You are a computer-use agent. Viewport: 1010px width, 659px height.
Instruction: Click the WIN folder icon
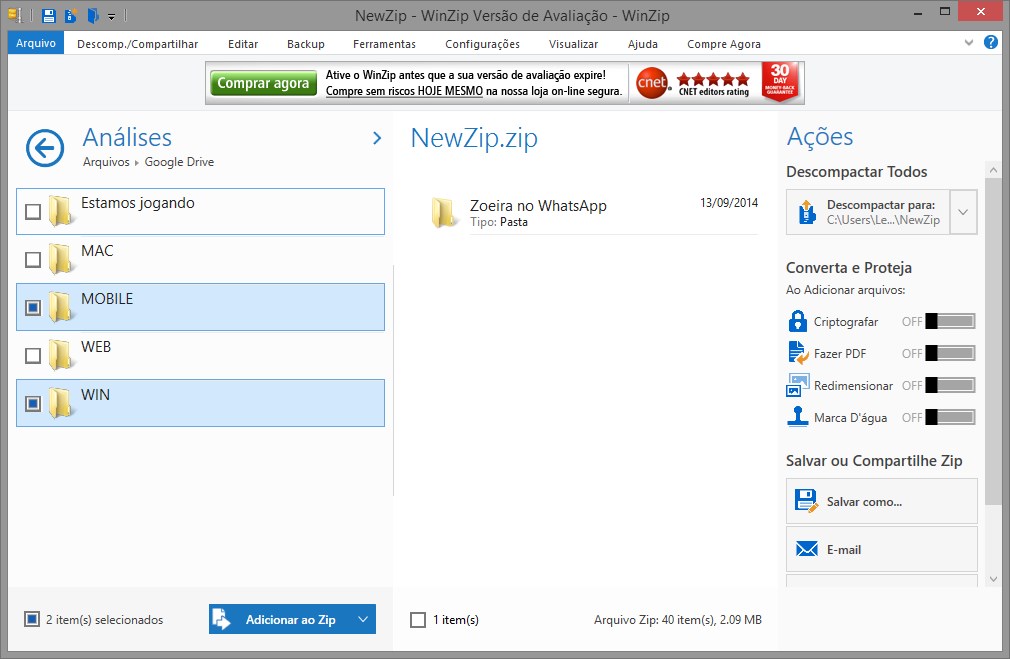[61, 403]
